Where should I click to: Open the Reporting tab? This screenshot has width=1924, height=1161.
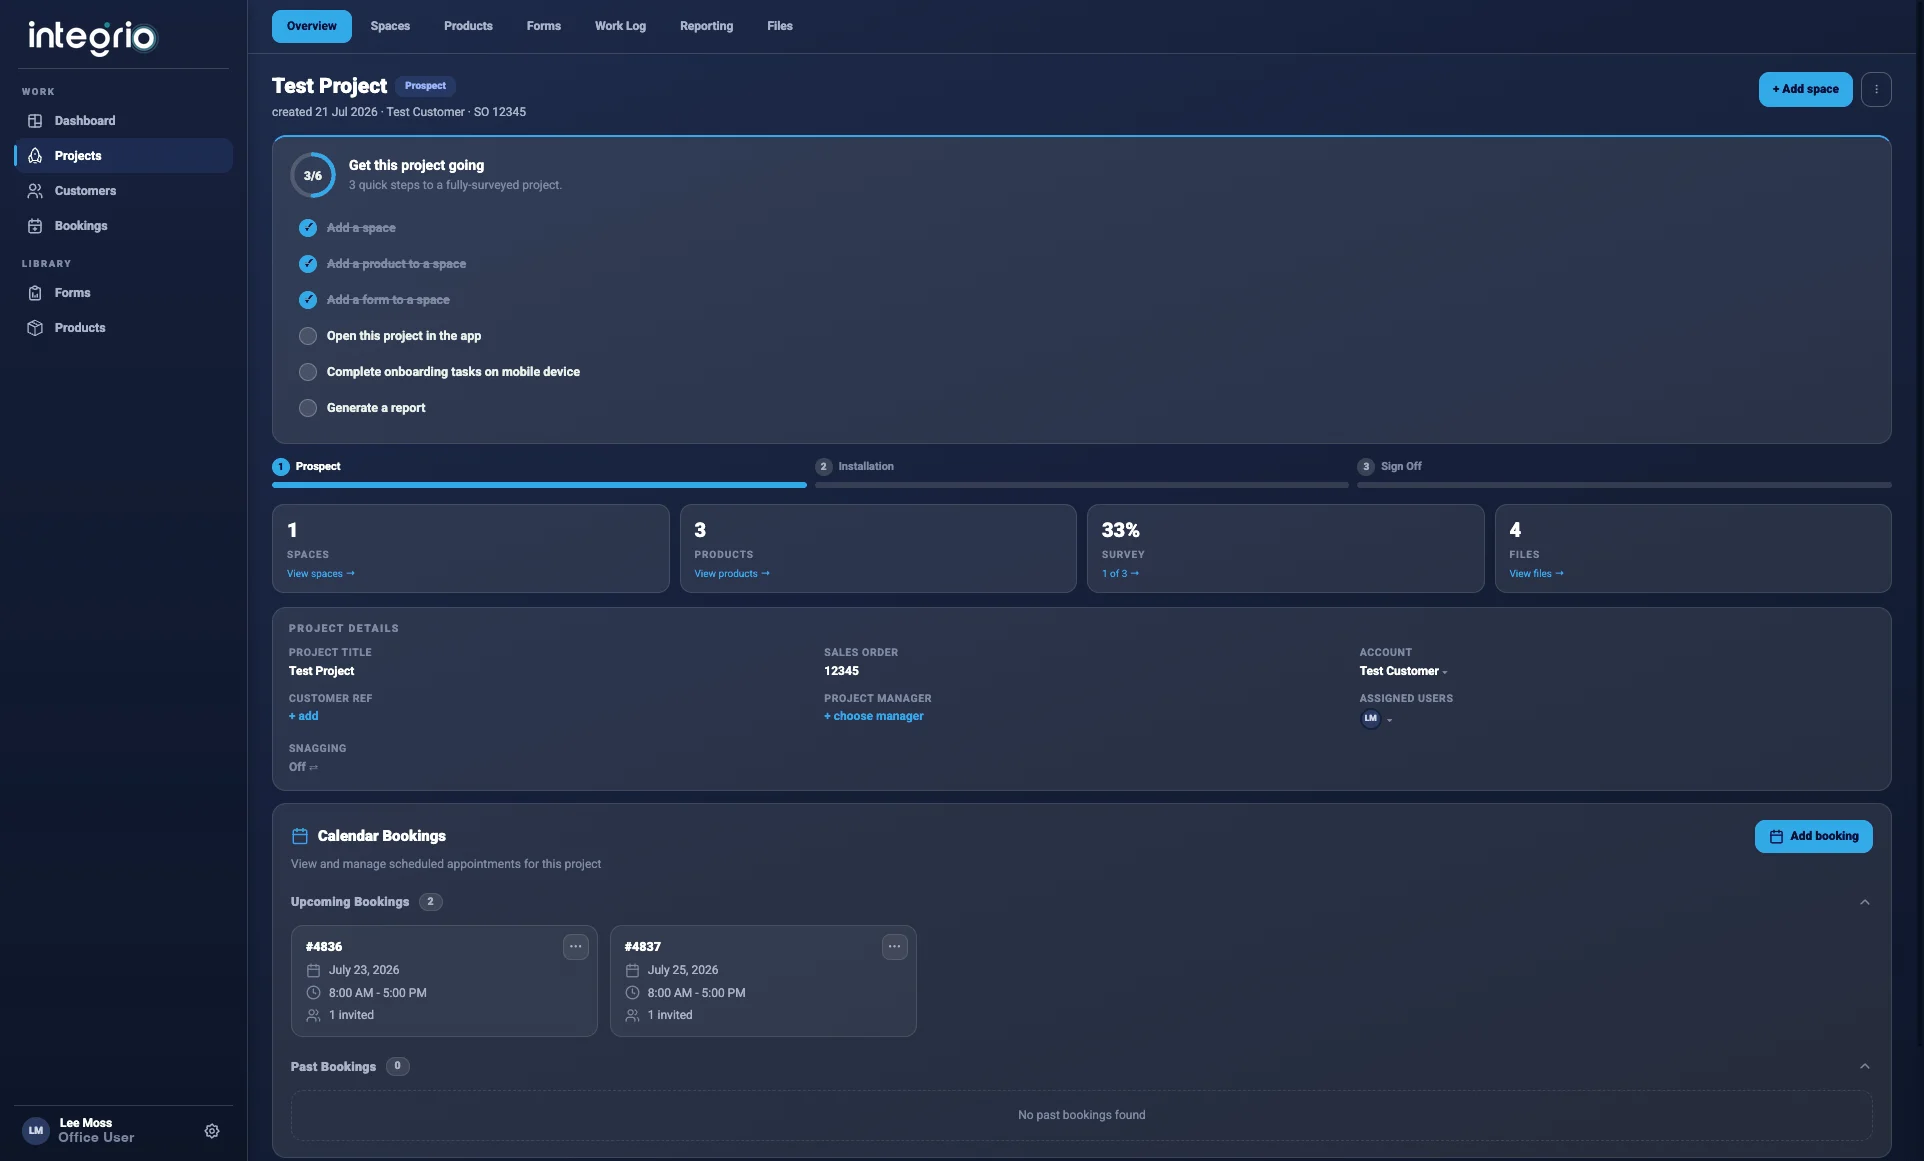[706, 26]
